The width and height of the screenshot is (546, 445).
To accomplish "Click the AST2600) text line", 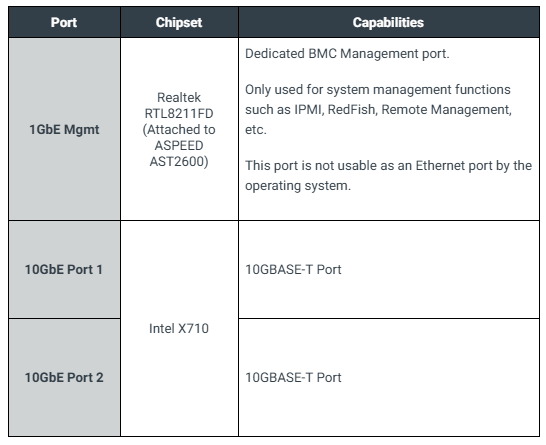I will click(179, 162).
